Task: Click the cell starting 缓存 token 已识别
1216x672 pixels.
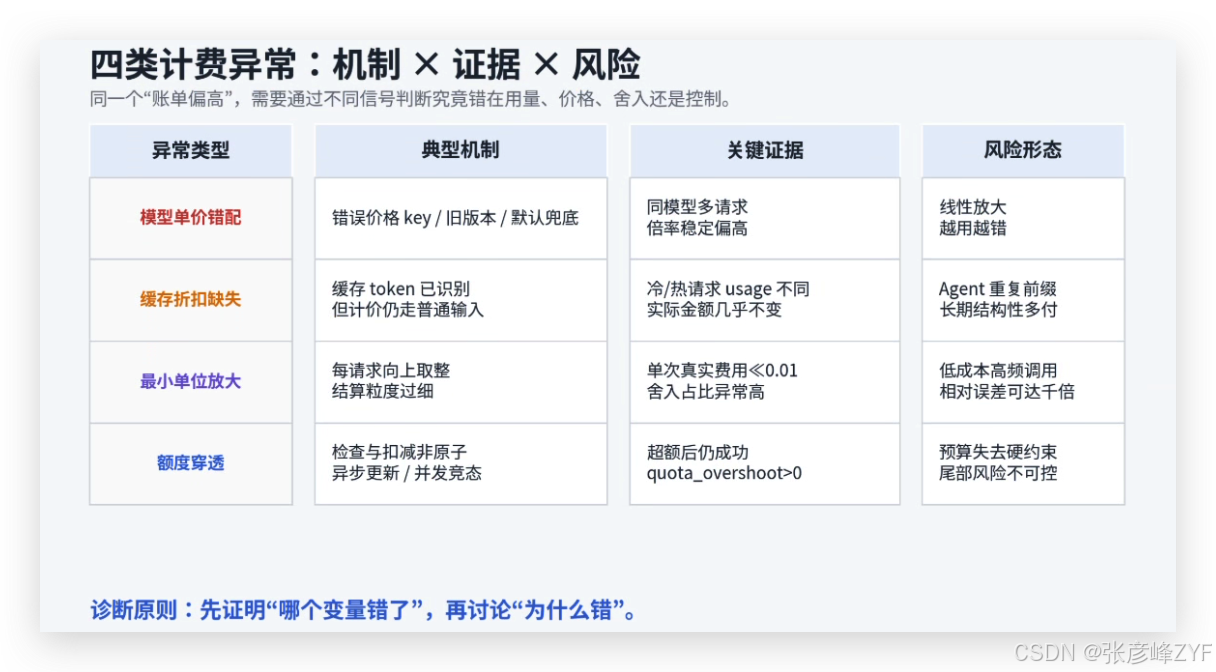Action: point(461,300)
